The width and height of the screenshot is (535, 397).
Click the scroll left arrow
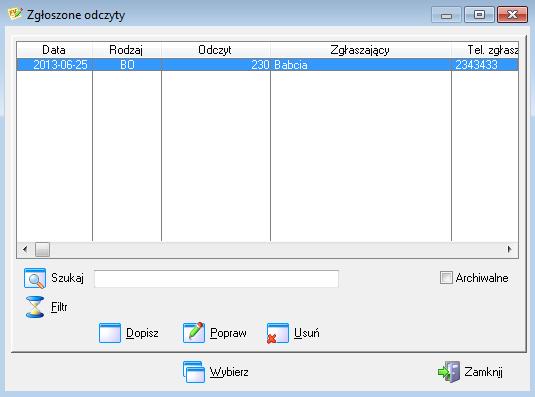click(25, 249)
